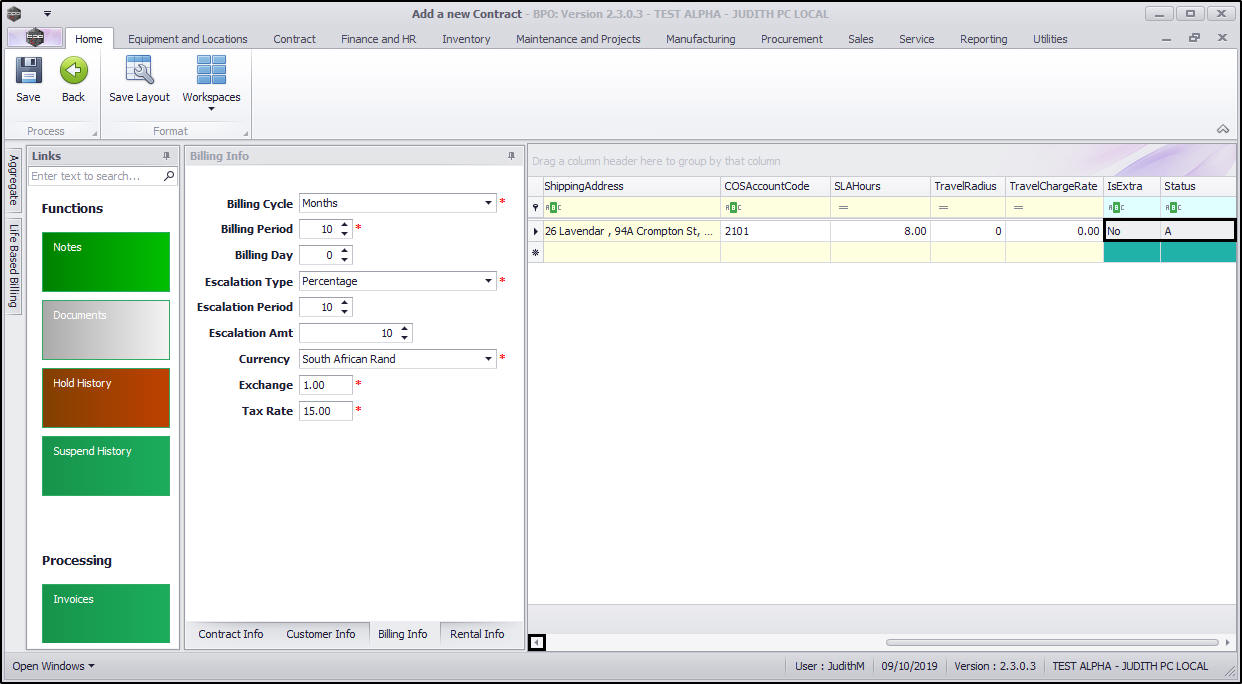
Task: Open the Inventory ribbon tab
Action: [466, 39]
